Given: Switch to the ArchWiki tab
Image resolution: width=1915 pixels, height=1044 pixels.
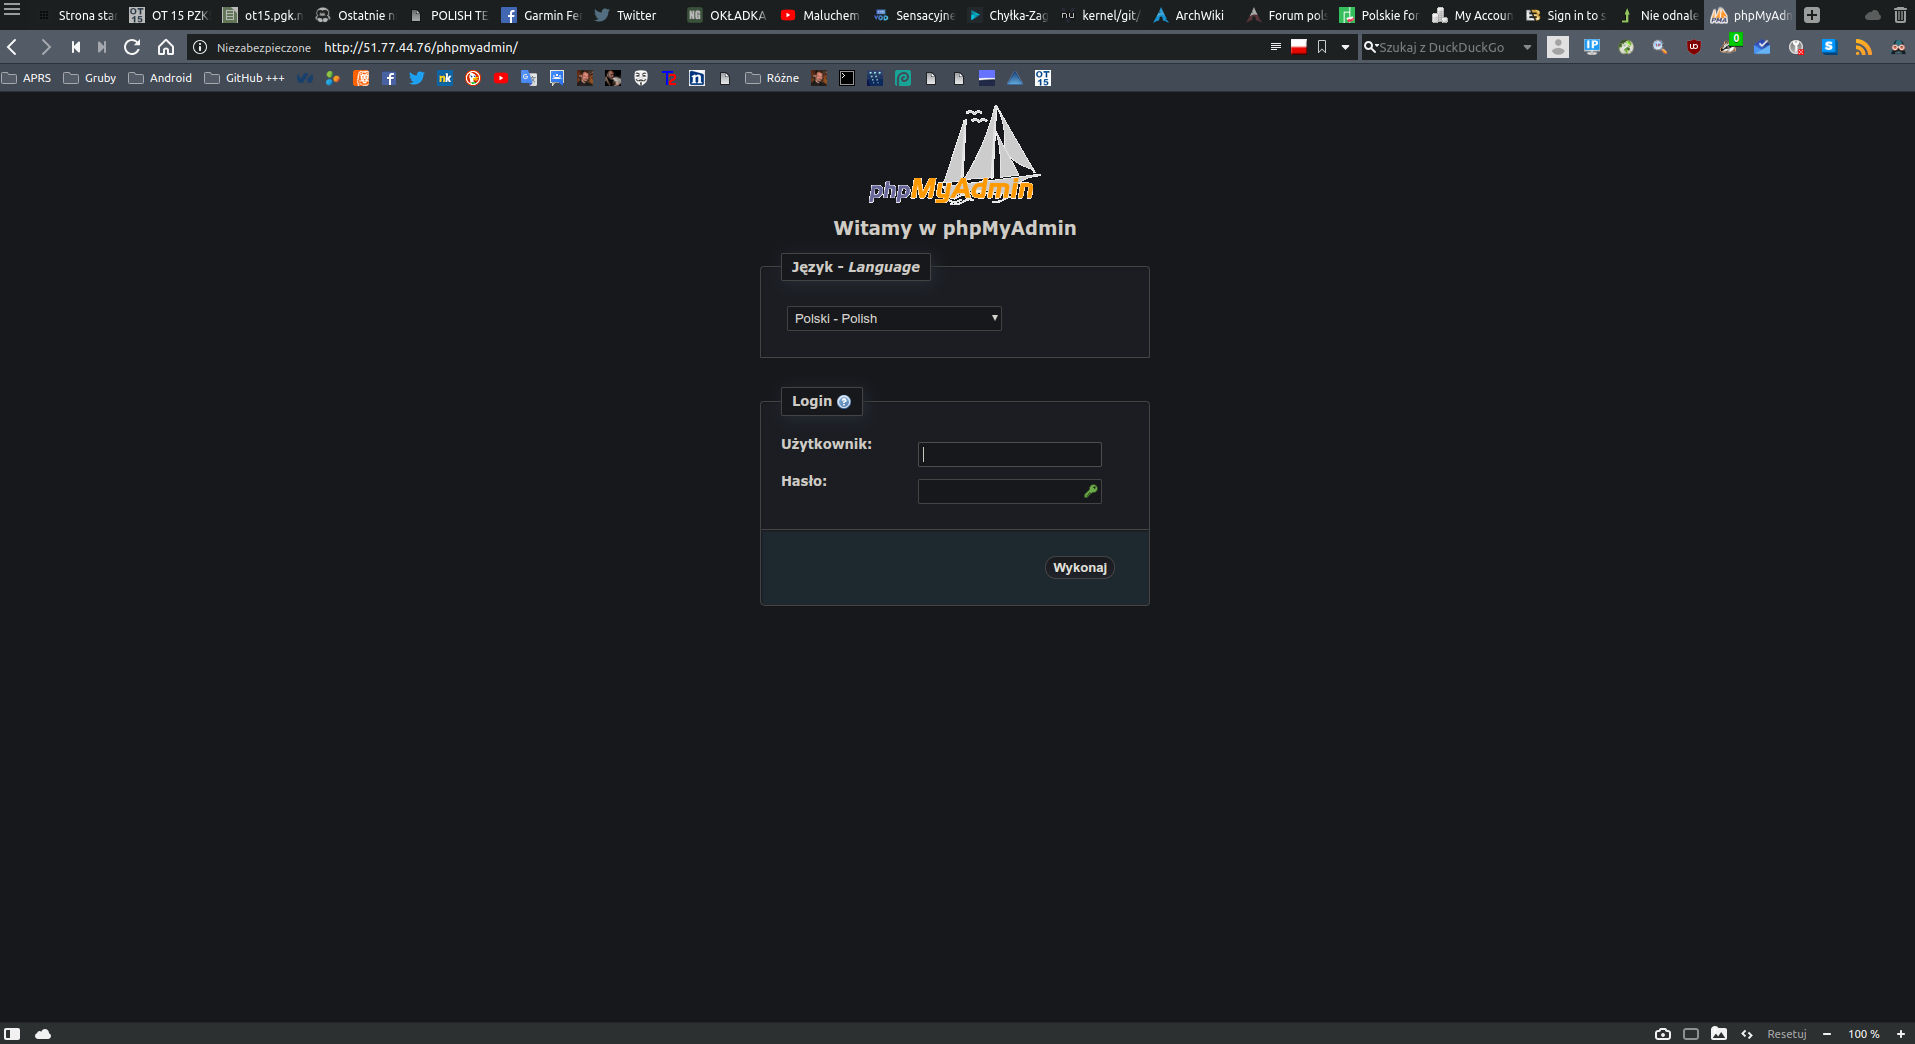Looking at the screenshot, I should [x=1189, y=15].
